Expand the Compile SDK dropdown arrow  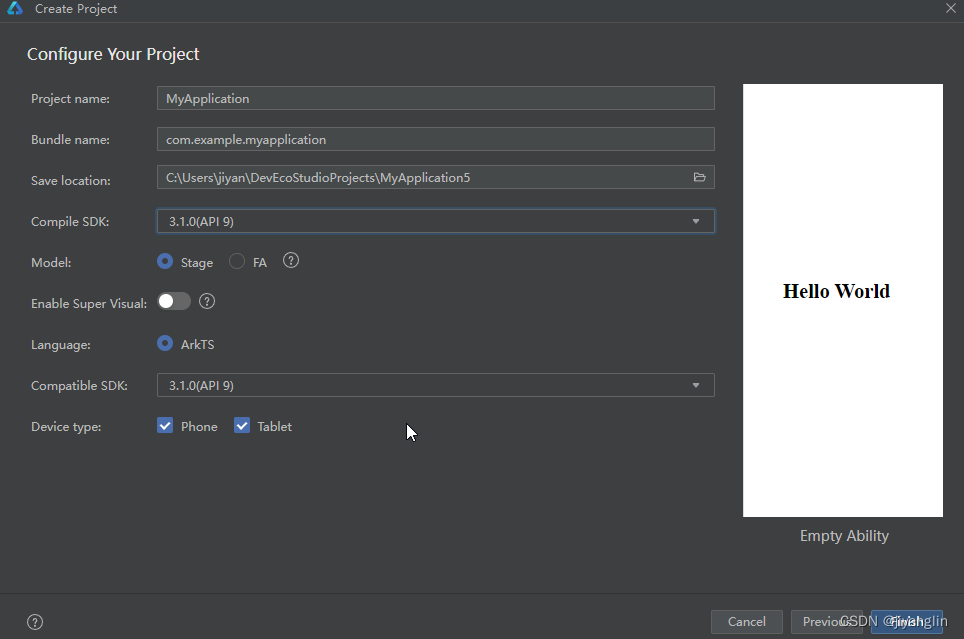[x=696, y=221]
